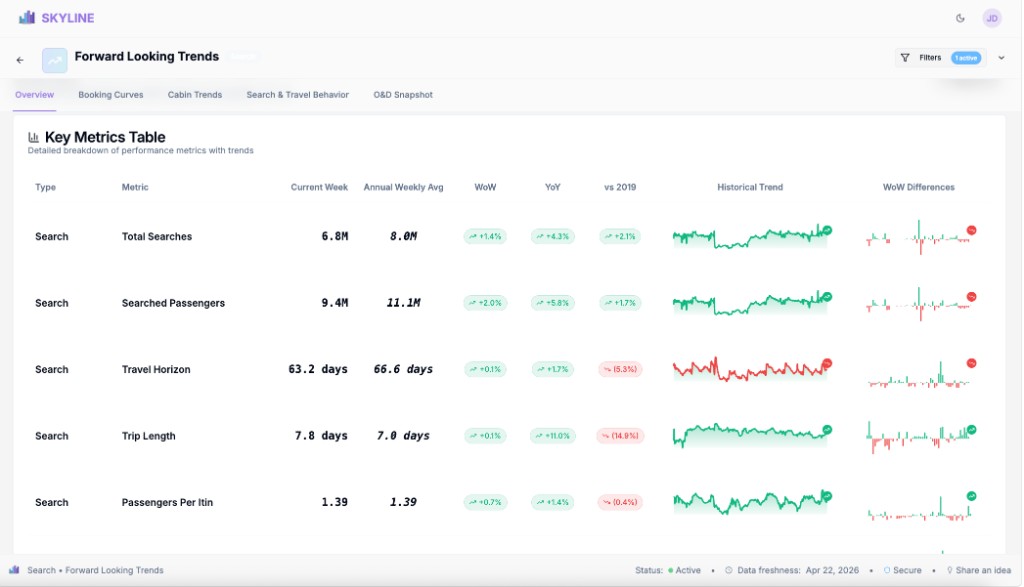Click Total Searches +4.3% YoY badge
The height and width of the screenshot is (587, 1024).
click(x=552, y=236)
